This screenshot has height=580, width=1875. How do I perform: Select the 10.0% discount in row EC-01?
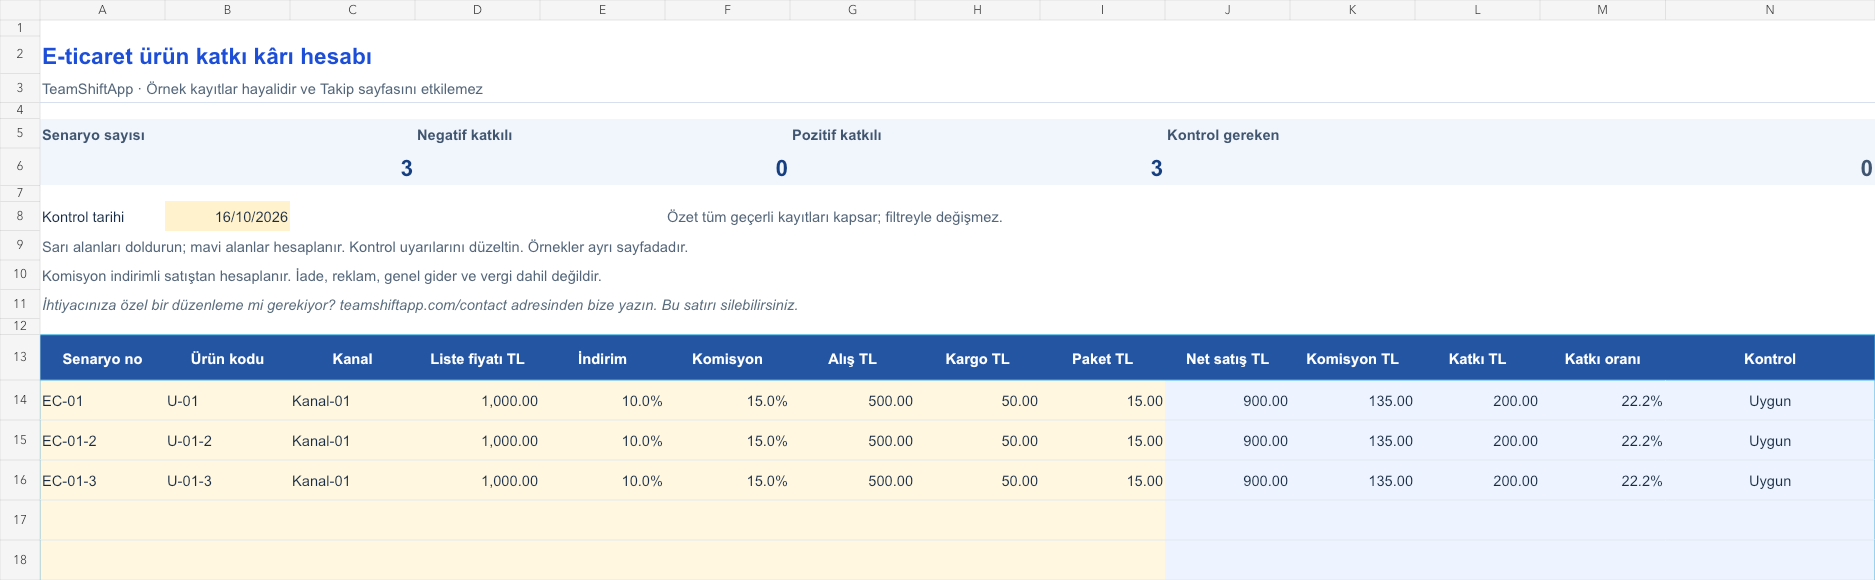click(x=602, y=401)
